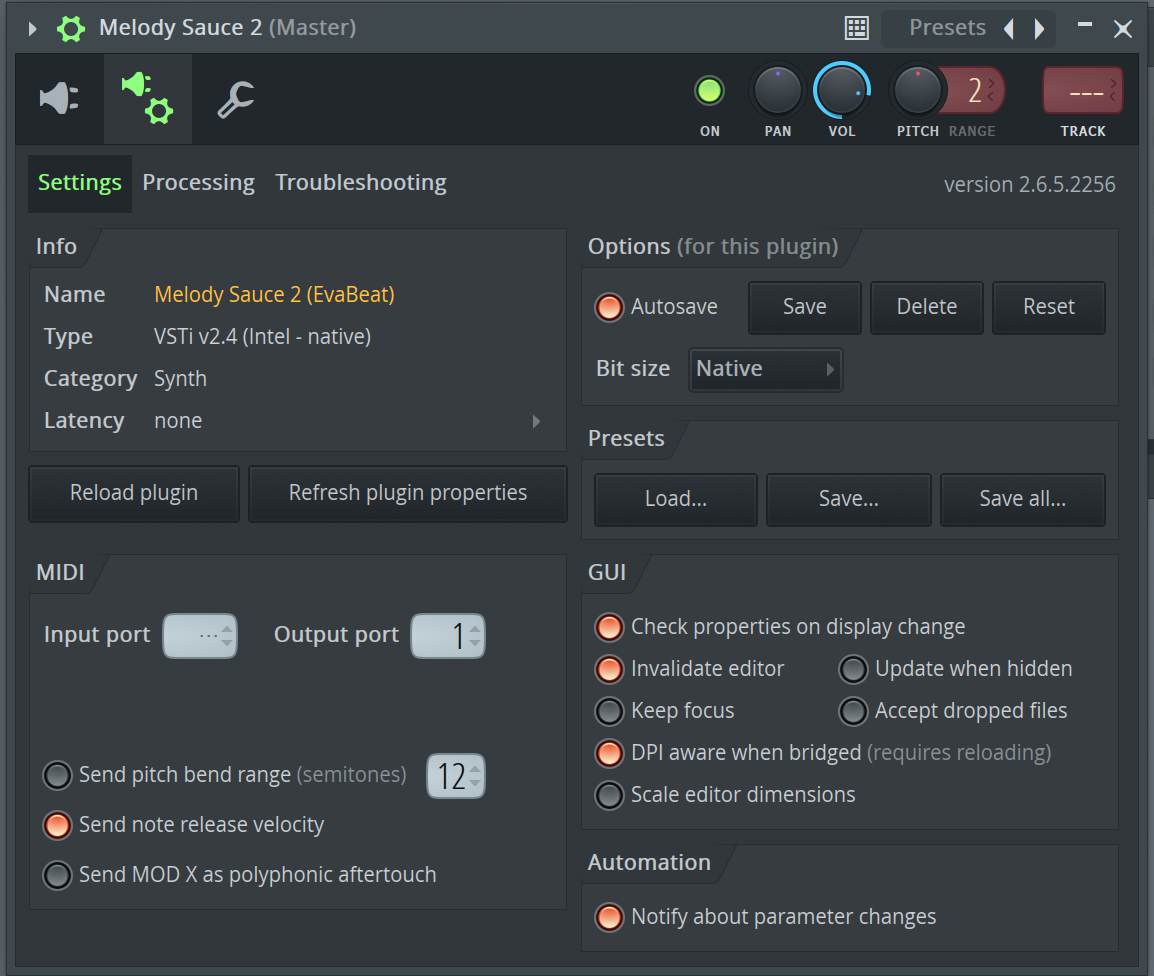Click the Options Save button
Screen dimensions: 1154x976
(x=804, y=307)
